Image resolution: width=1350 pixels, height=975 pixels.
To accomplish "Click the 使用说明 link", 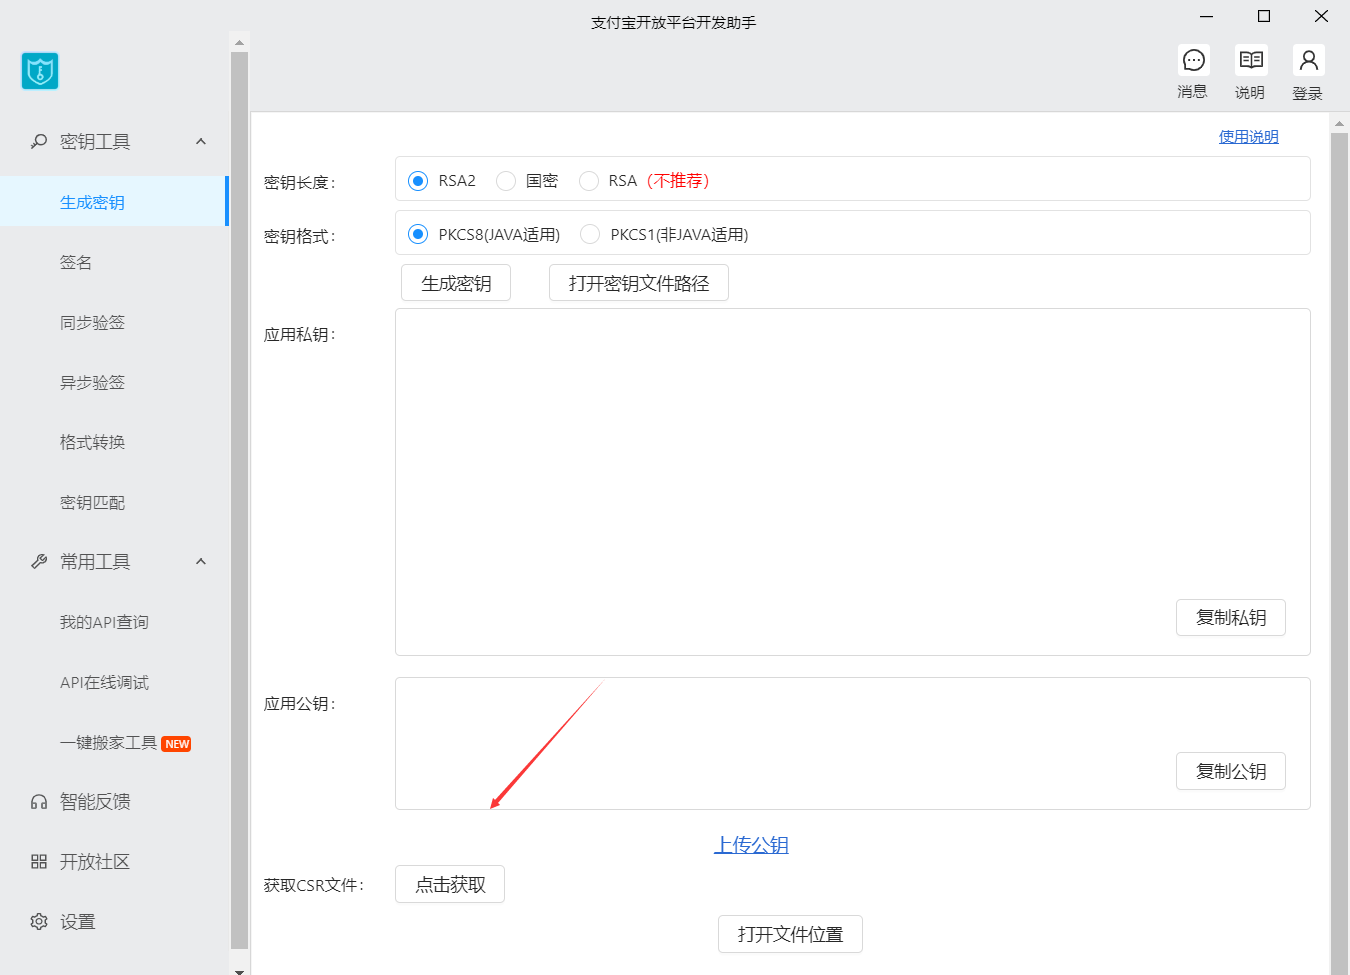I will (1248, 137).
